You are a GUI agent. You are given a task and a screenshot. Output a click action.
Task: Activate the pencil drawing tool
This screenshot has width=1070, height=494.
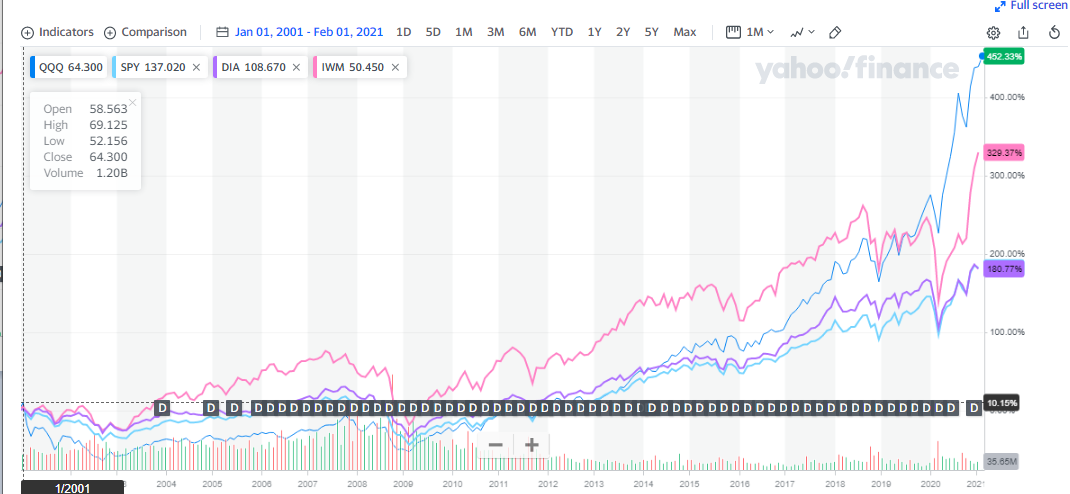point(835,32)
